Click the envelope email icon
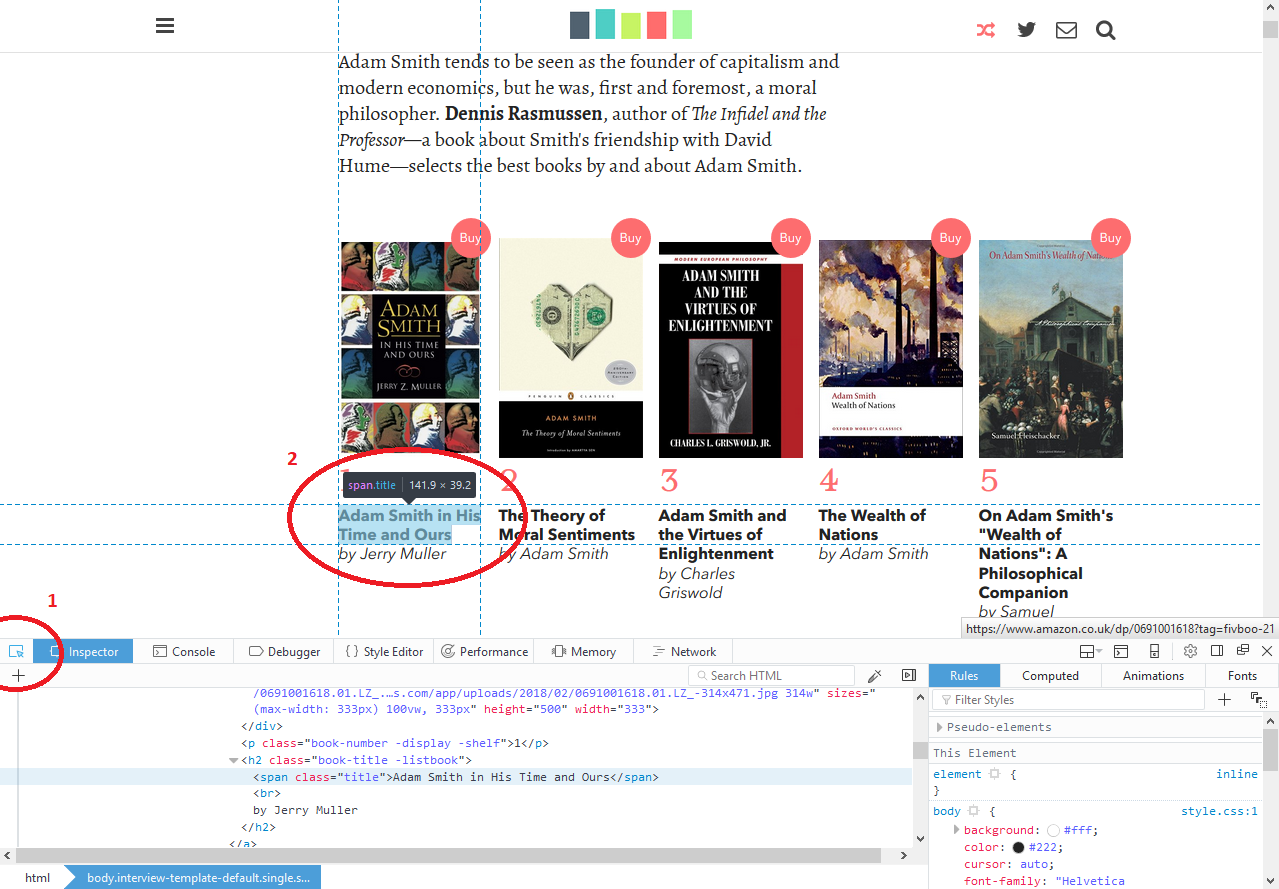The width and height of the screenshot is (1279, 889). [1066, 30]
